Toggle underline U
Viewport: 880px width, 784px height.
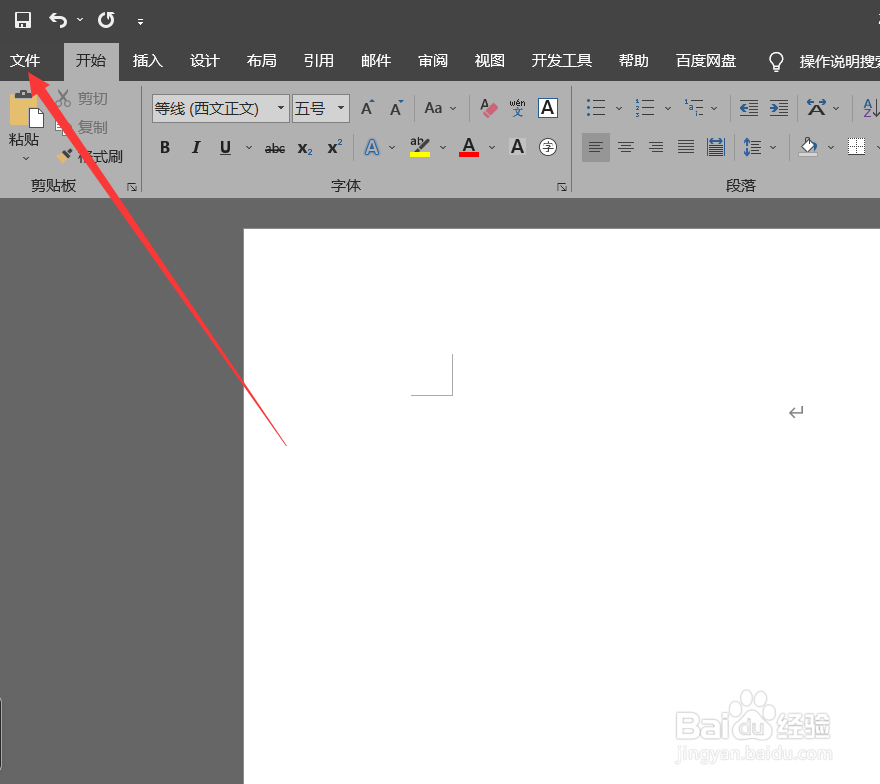point(225,148)
